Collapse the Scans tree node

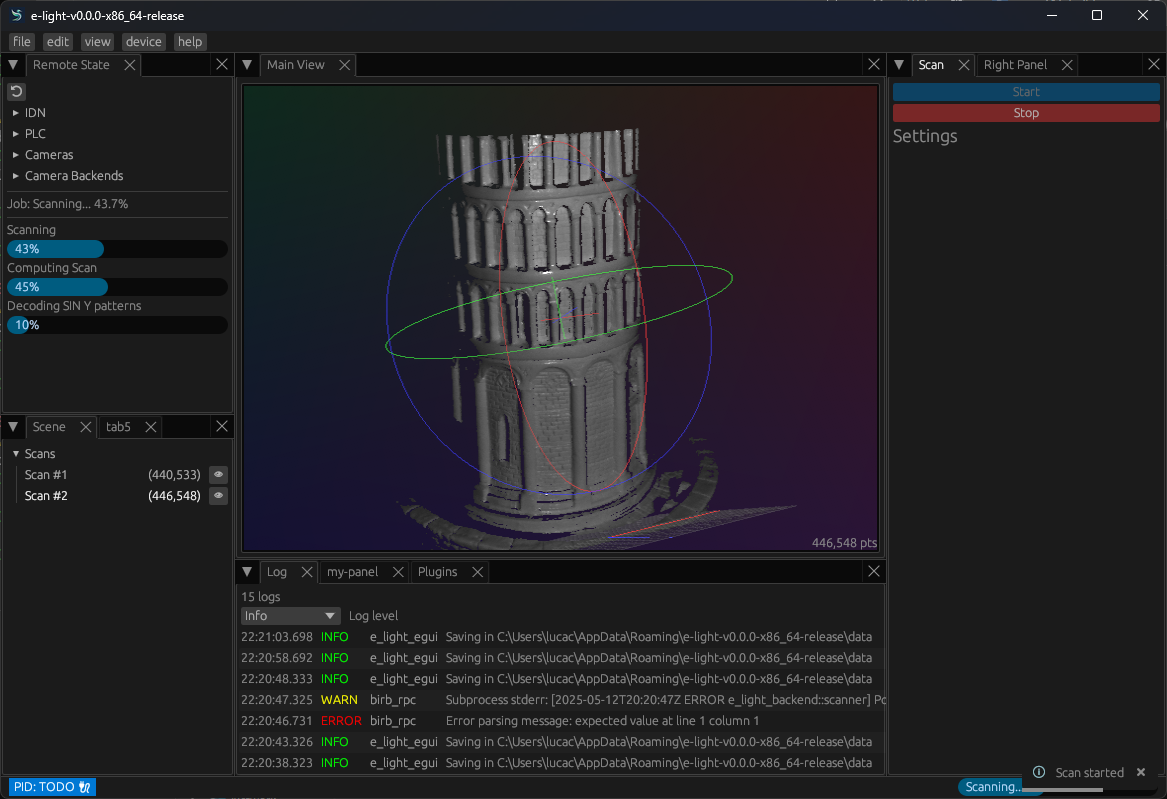point(16,454)
